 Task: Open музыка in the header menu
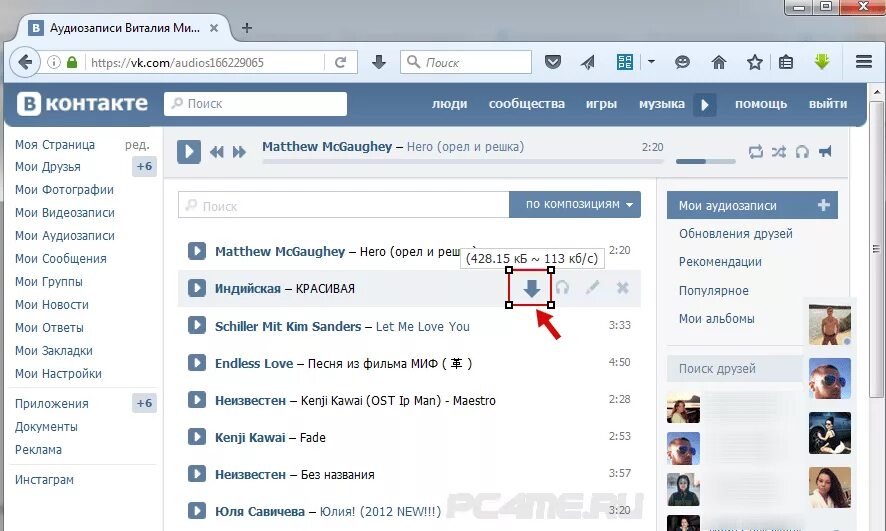click(x=662, y=104)
